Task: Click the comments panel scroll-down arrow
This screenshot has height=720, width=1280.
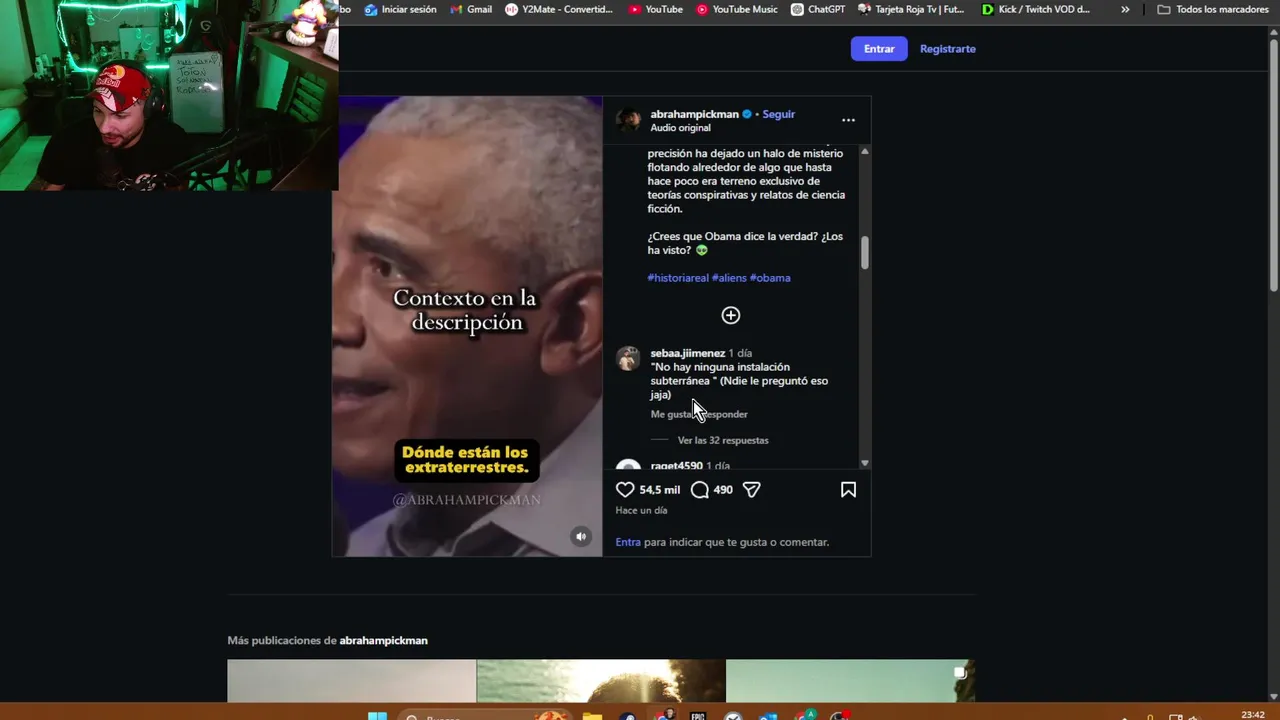Action: [865, 463]
